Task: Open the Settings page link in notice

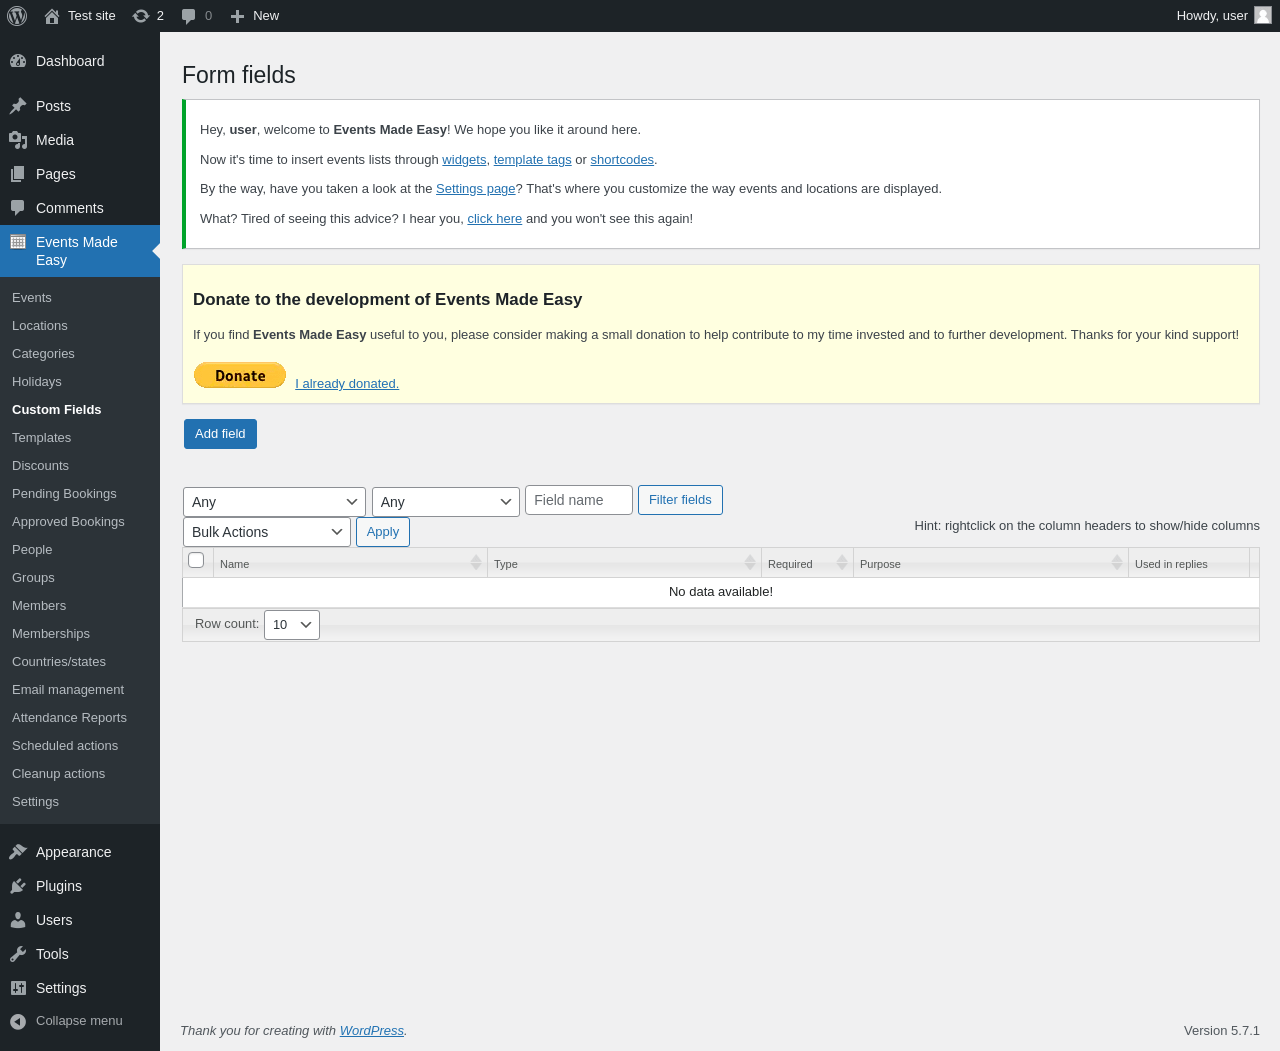Action: click(x=476, y=189)
